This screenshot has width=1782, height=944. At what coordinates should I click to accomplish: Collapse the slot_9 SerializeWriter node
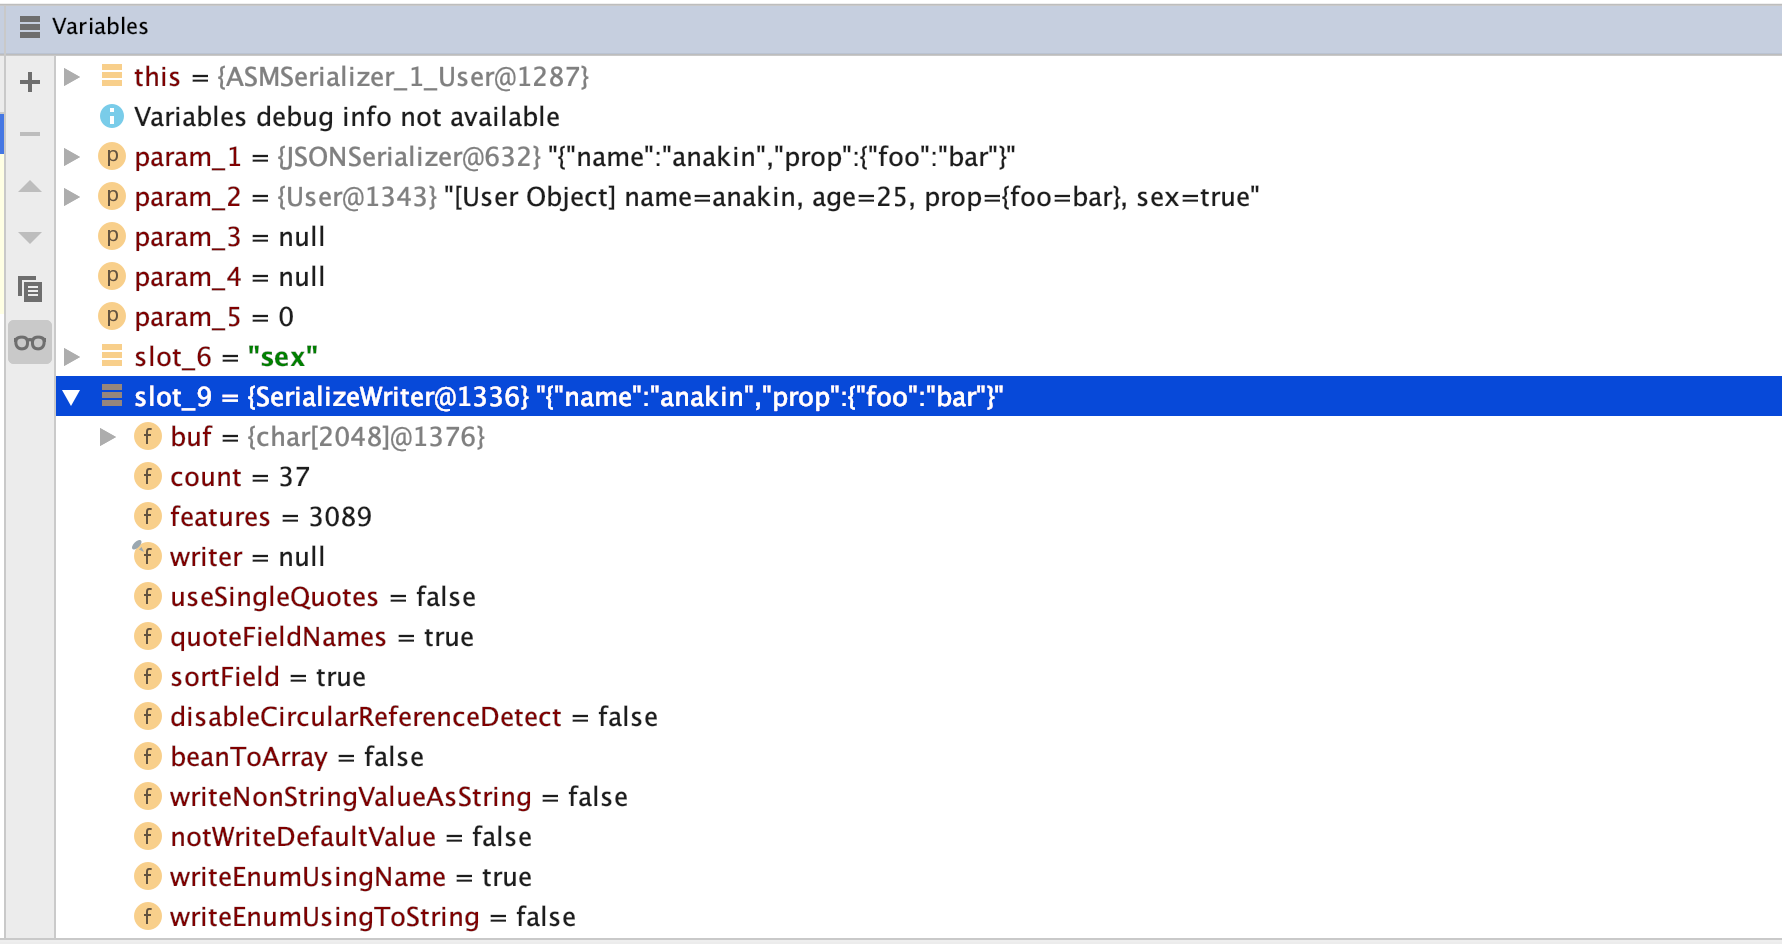pyautogui.click(x=72, y=397)
